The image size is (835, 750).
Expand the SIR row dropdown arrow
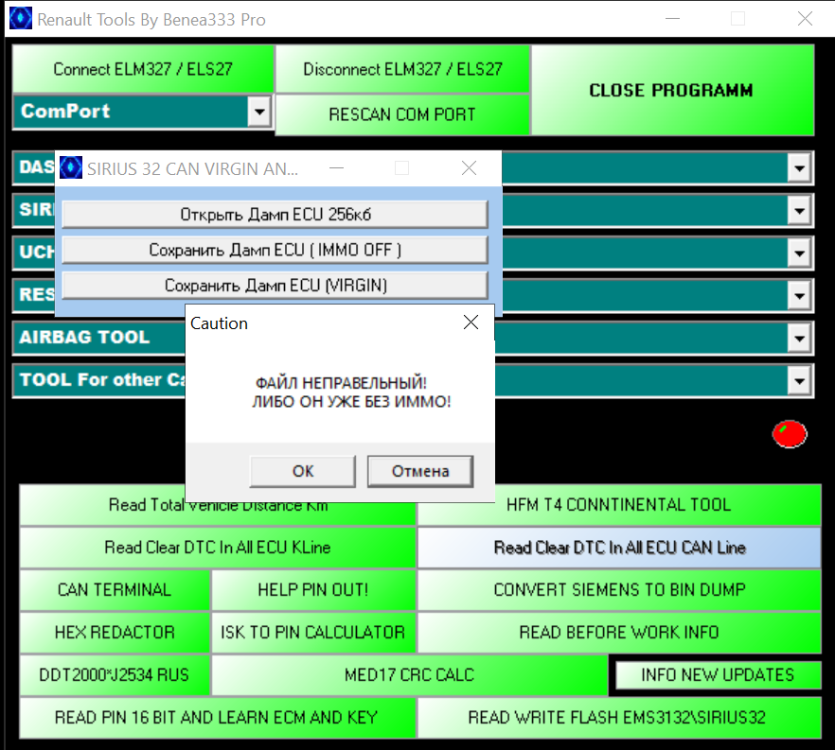[799, 211]
